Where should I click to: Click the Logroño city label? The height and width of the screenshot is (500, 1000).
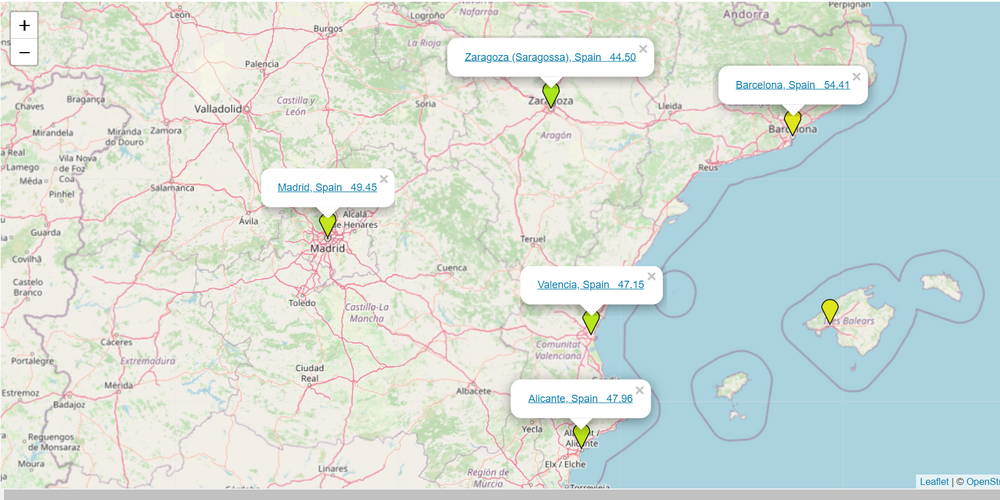coord(427,15)
